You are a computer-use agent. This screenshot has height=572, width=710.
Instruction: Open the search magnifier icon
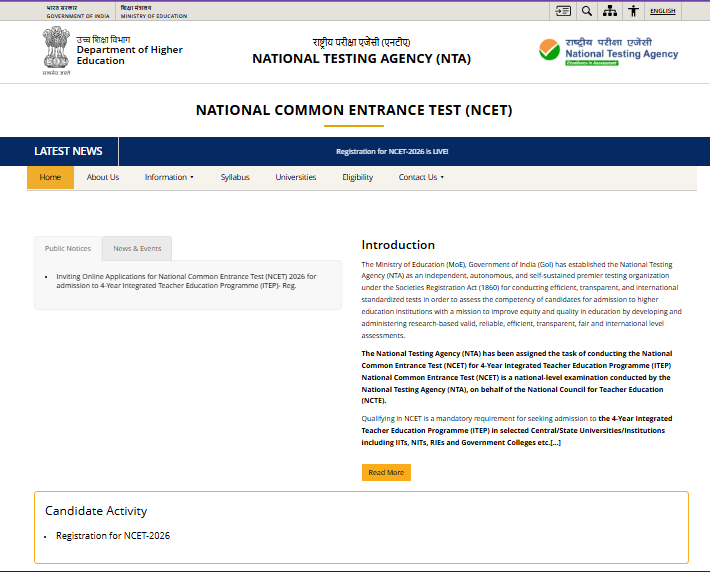click(x=587, y=11)
